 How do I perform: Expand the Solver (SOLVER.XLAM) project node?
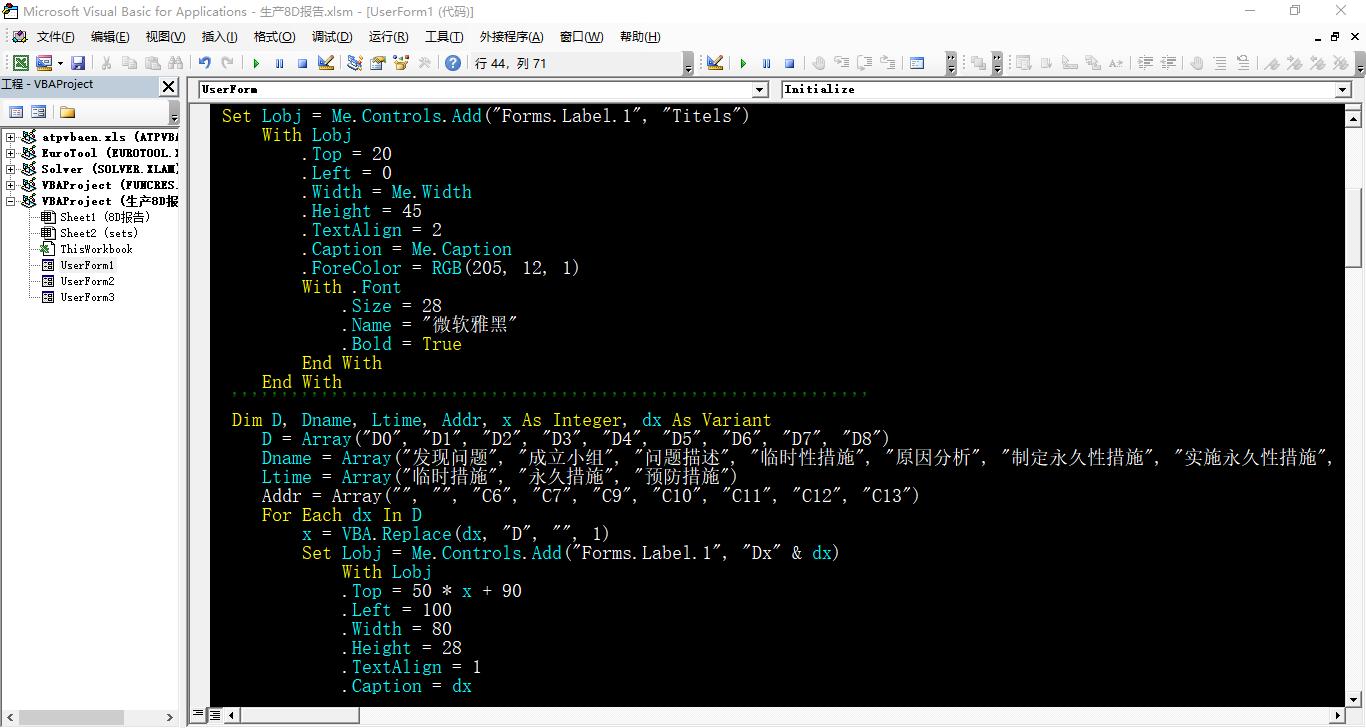pyautogui.click(x=8, y=168)
